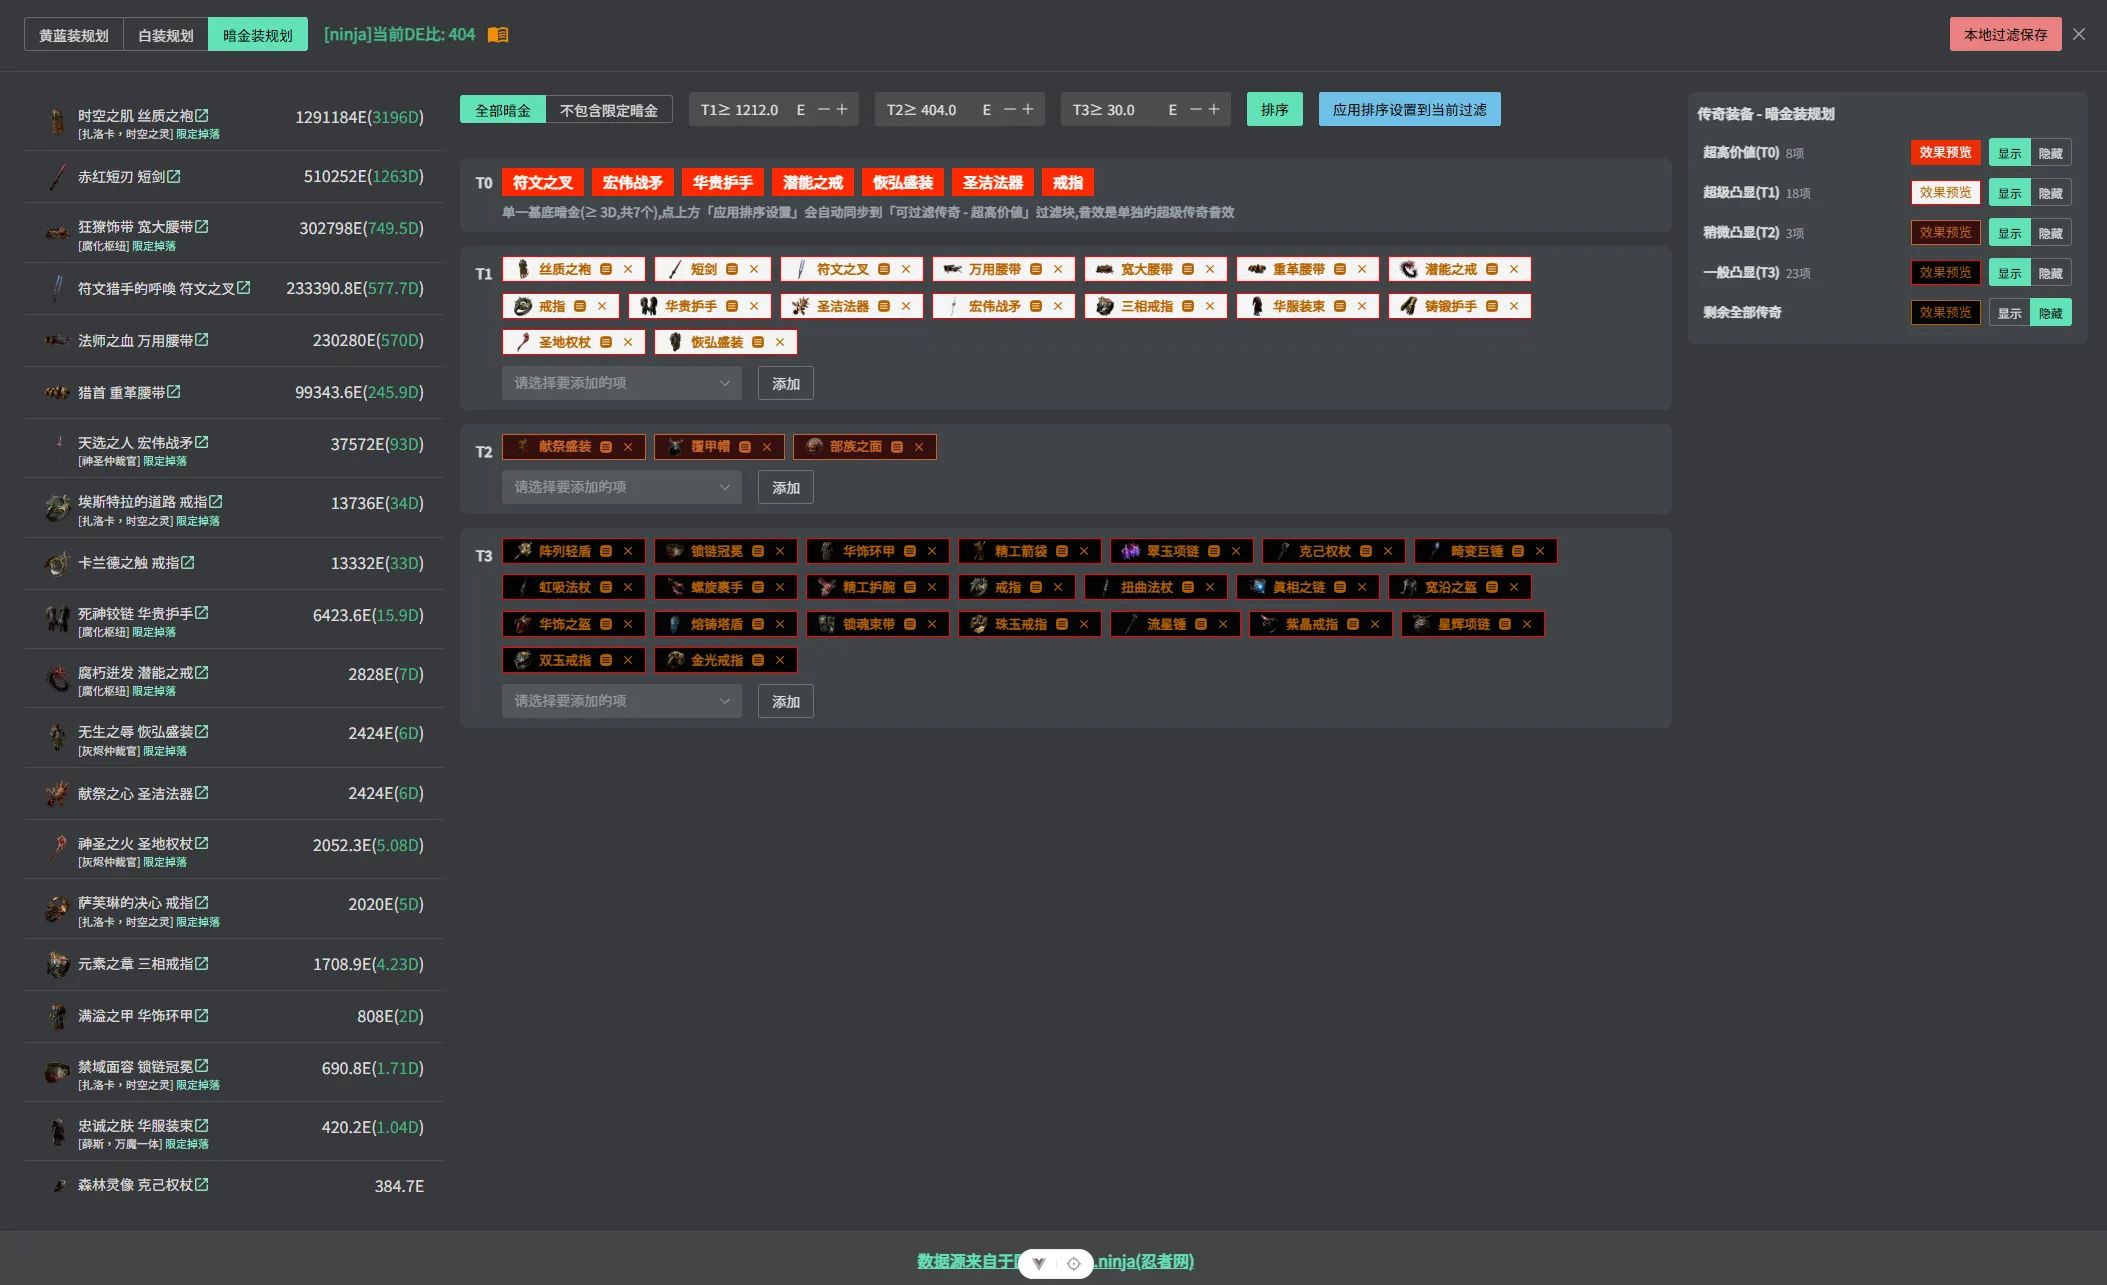Open the 数据源来自于 ninja link at bottom
This screenshot has width=2107, height=1285.
pyautogui.click(x=1056, y=1261)
